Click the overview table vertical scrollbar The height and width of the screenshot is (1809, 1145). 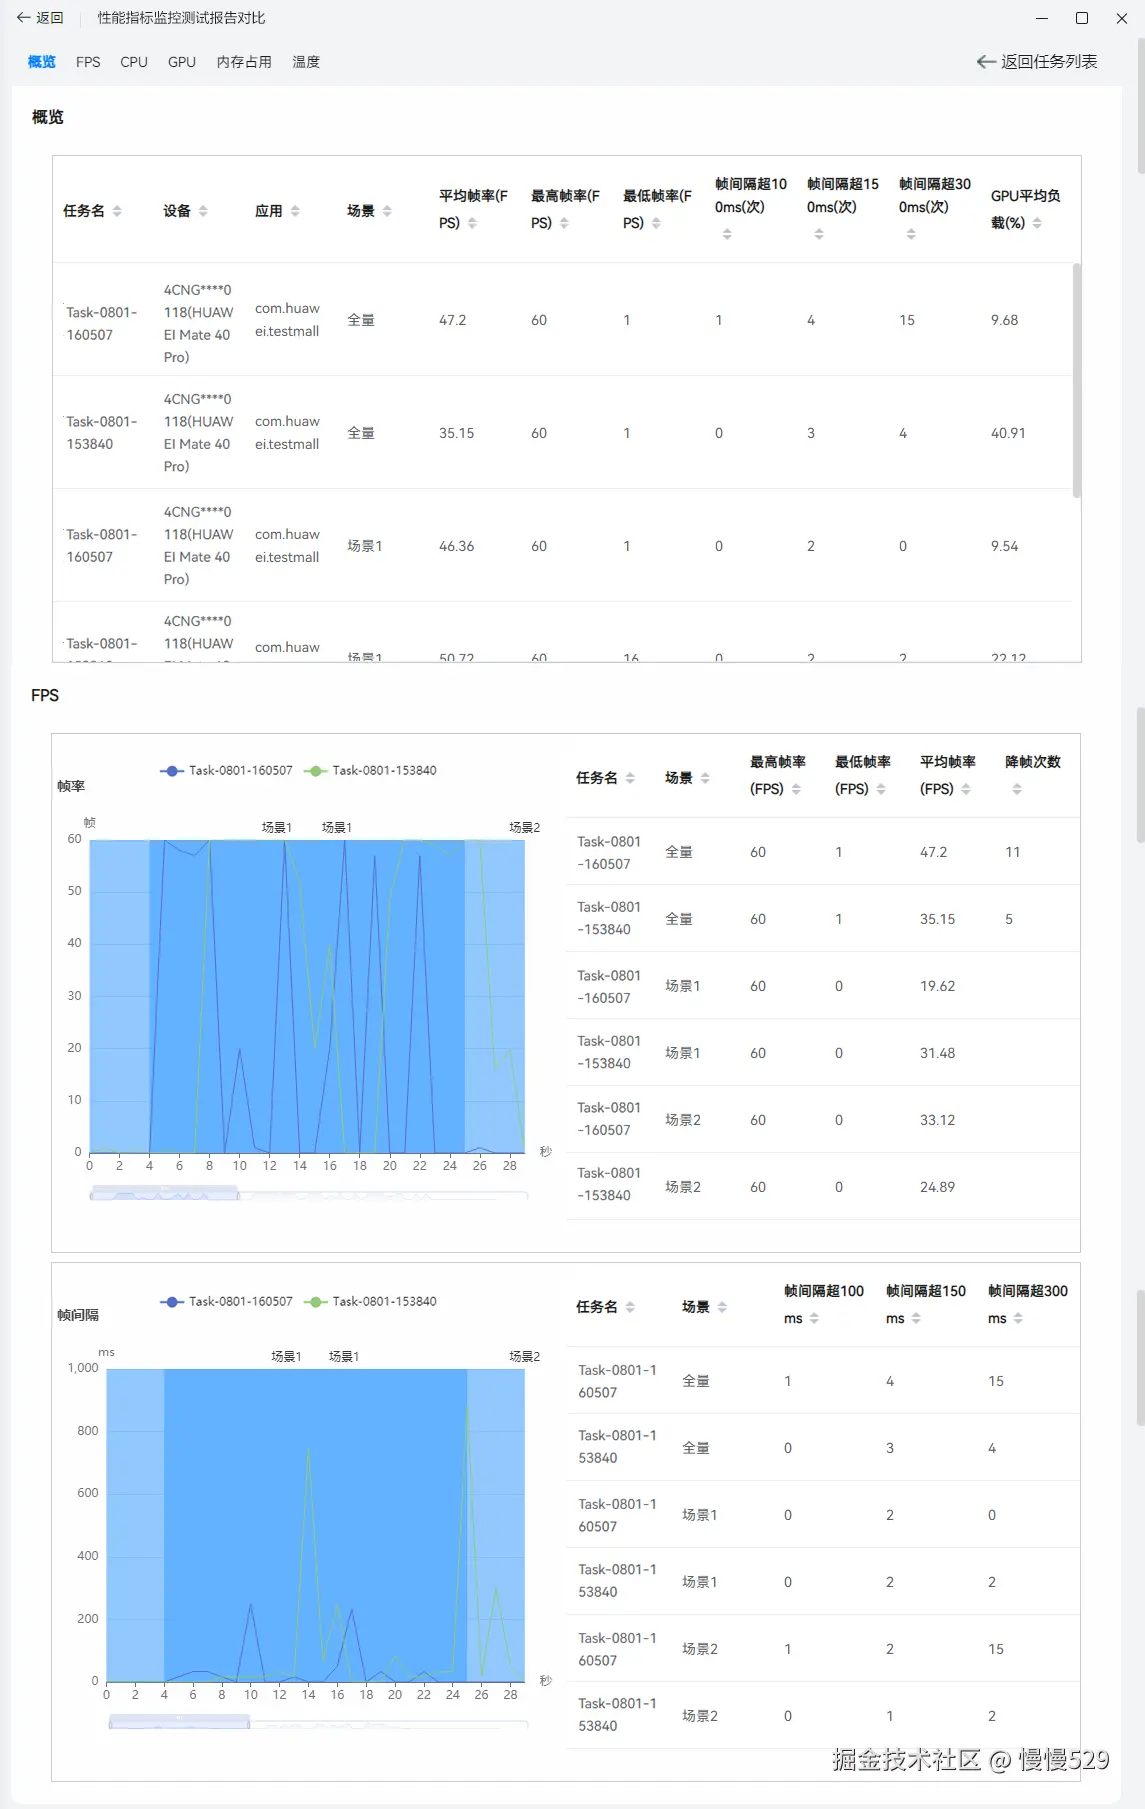pos(1077,380)
